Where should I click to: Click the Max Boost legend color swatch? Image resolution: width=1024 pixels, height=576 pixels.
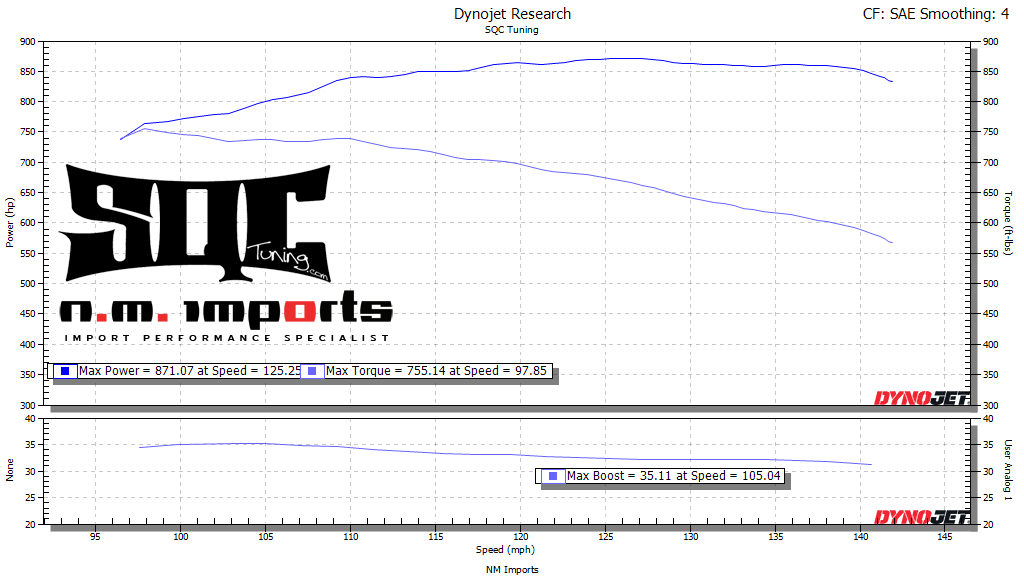tap(553, 476)
